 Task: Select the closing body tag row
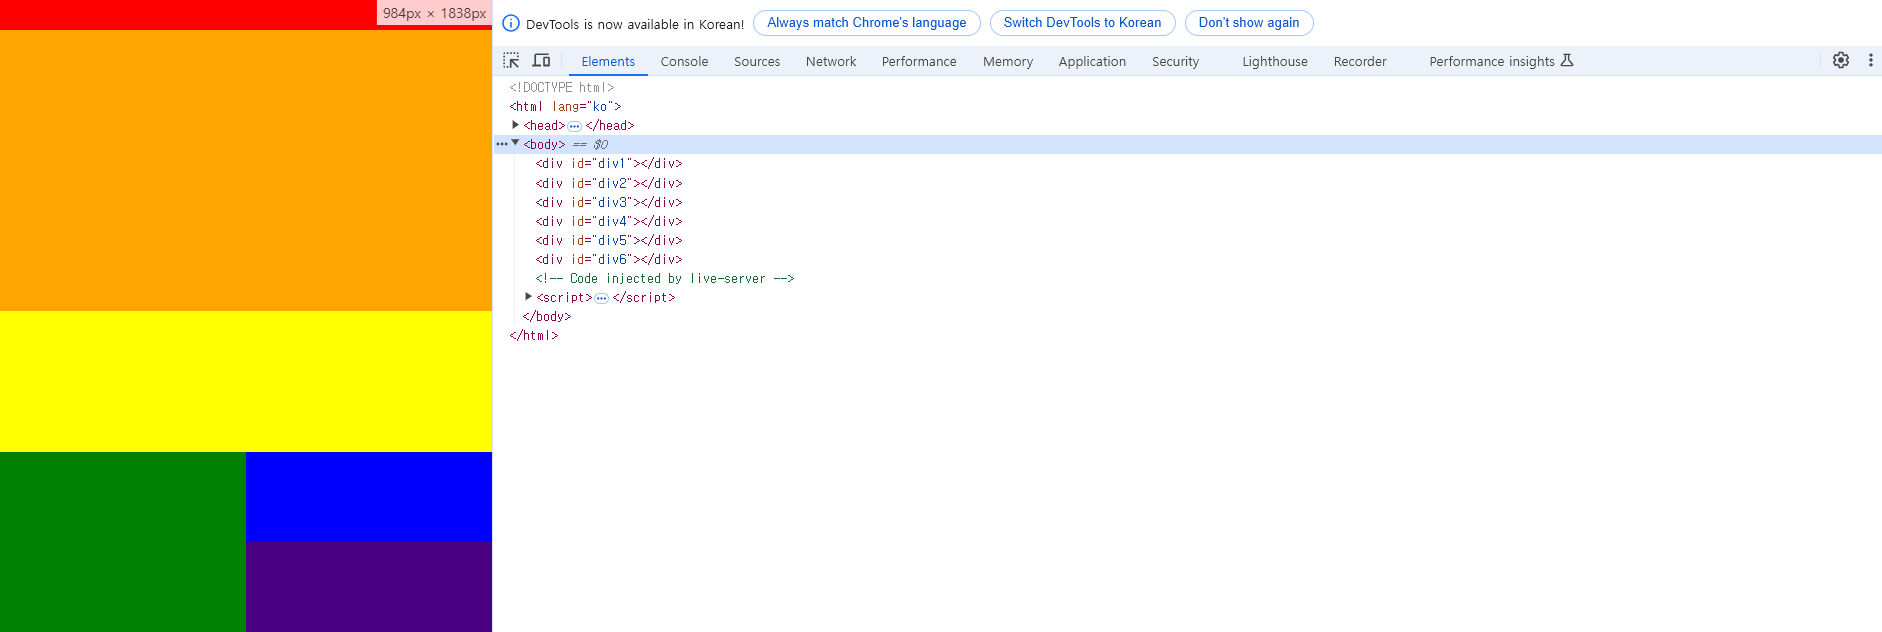coord(547,317)
